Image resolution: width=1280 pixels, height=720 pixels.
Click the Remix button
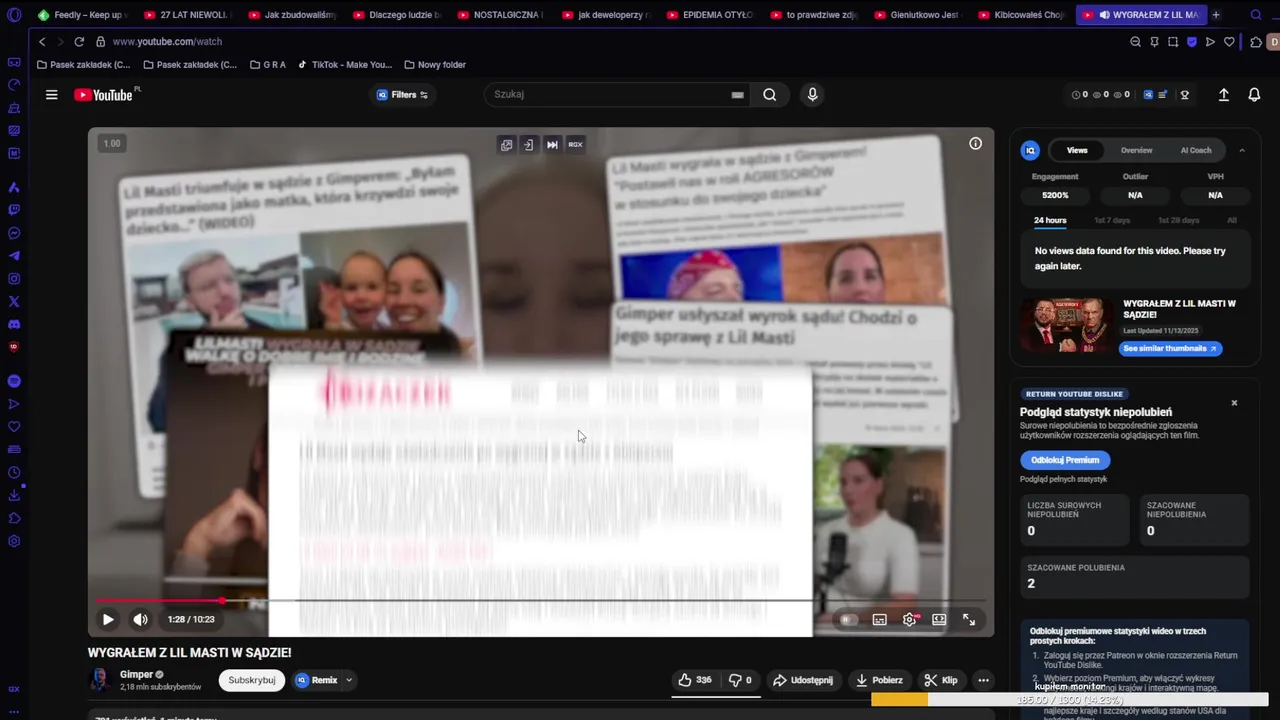coord(317,680)
